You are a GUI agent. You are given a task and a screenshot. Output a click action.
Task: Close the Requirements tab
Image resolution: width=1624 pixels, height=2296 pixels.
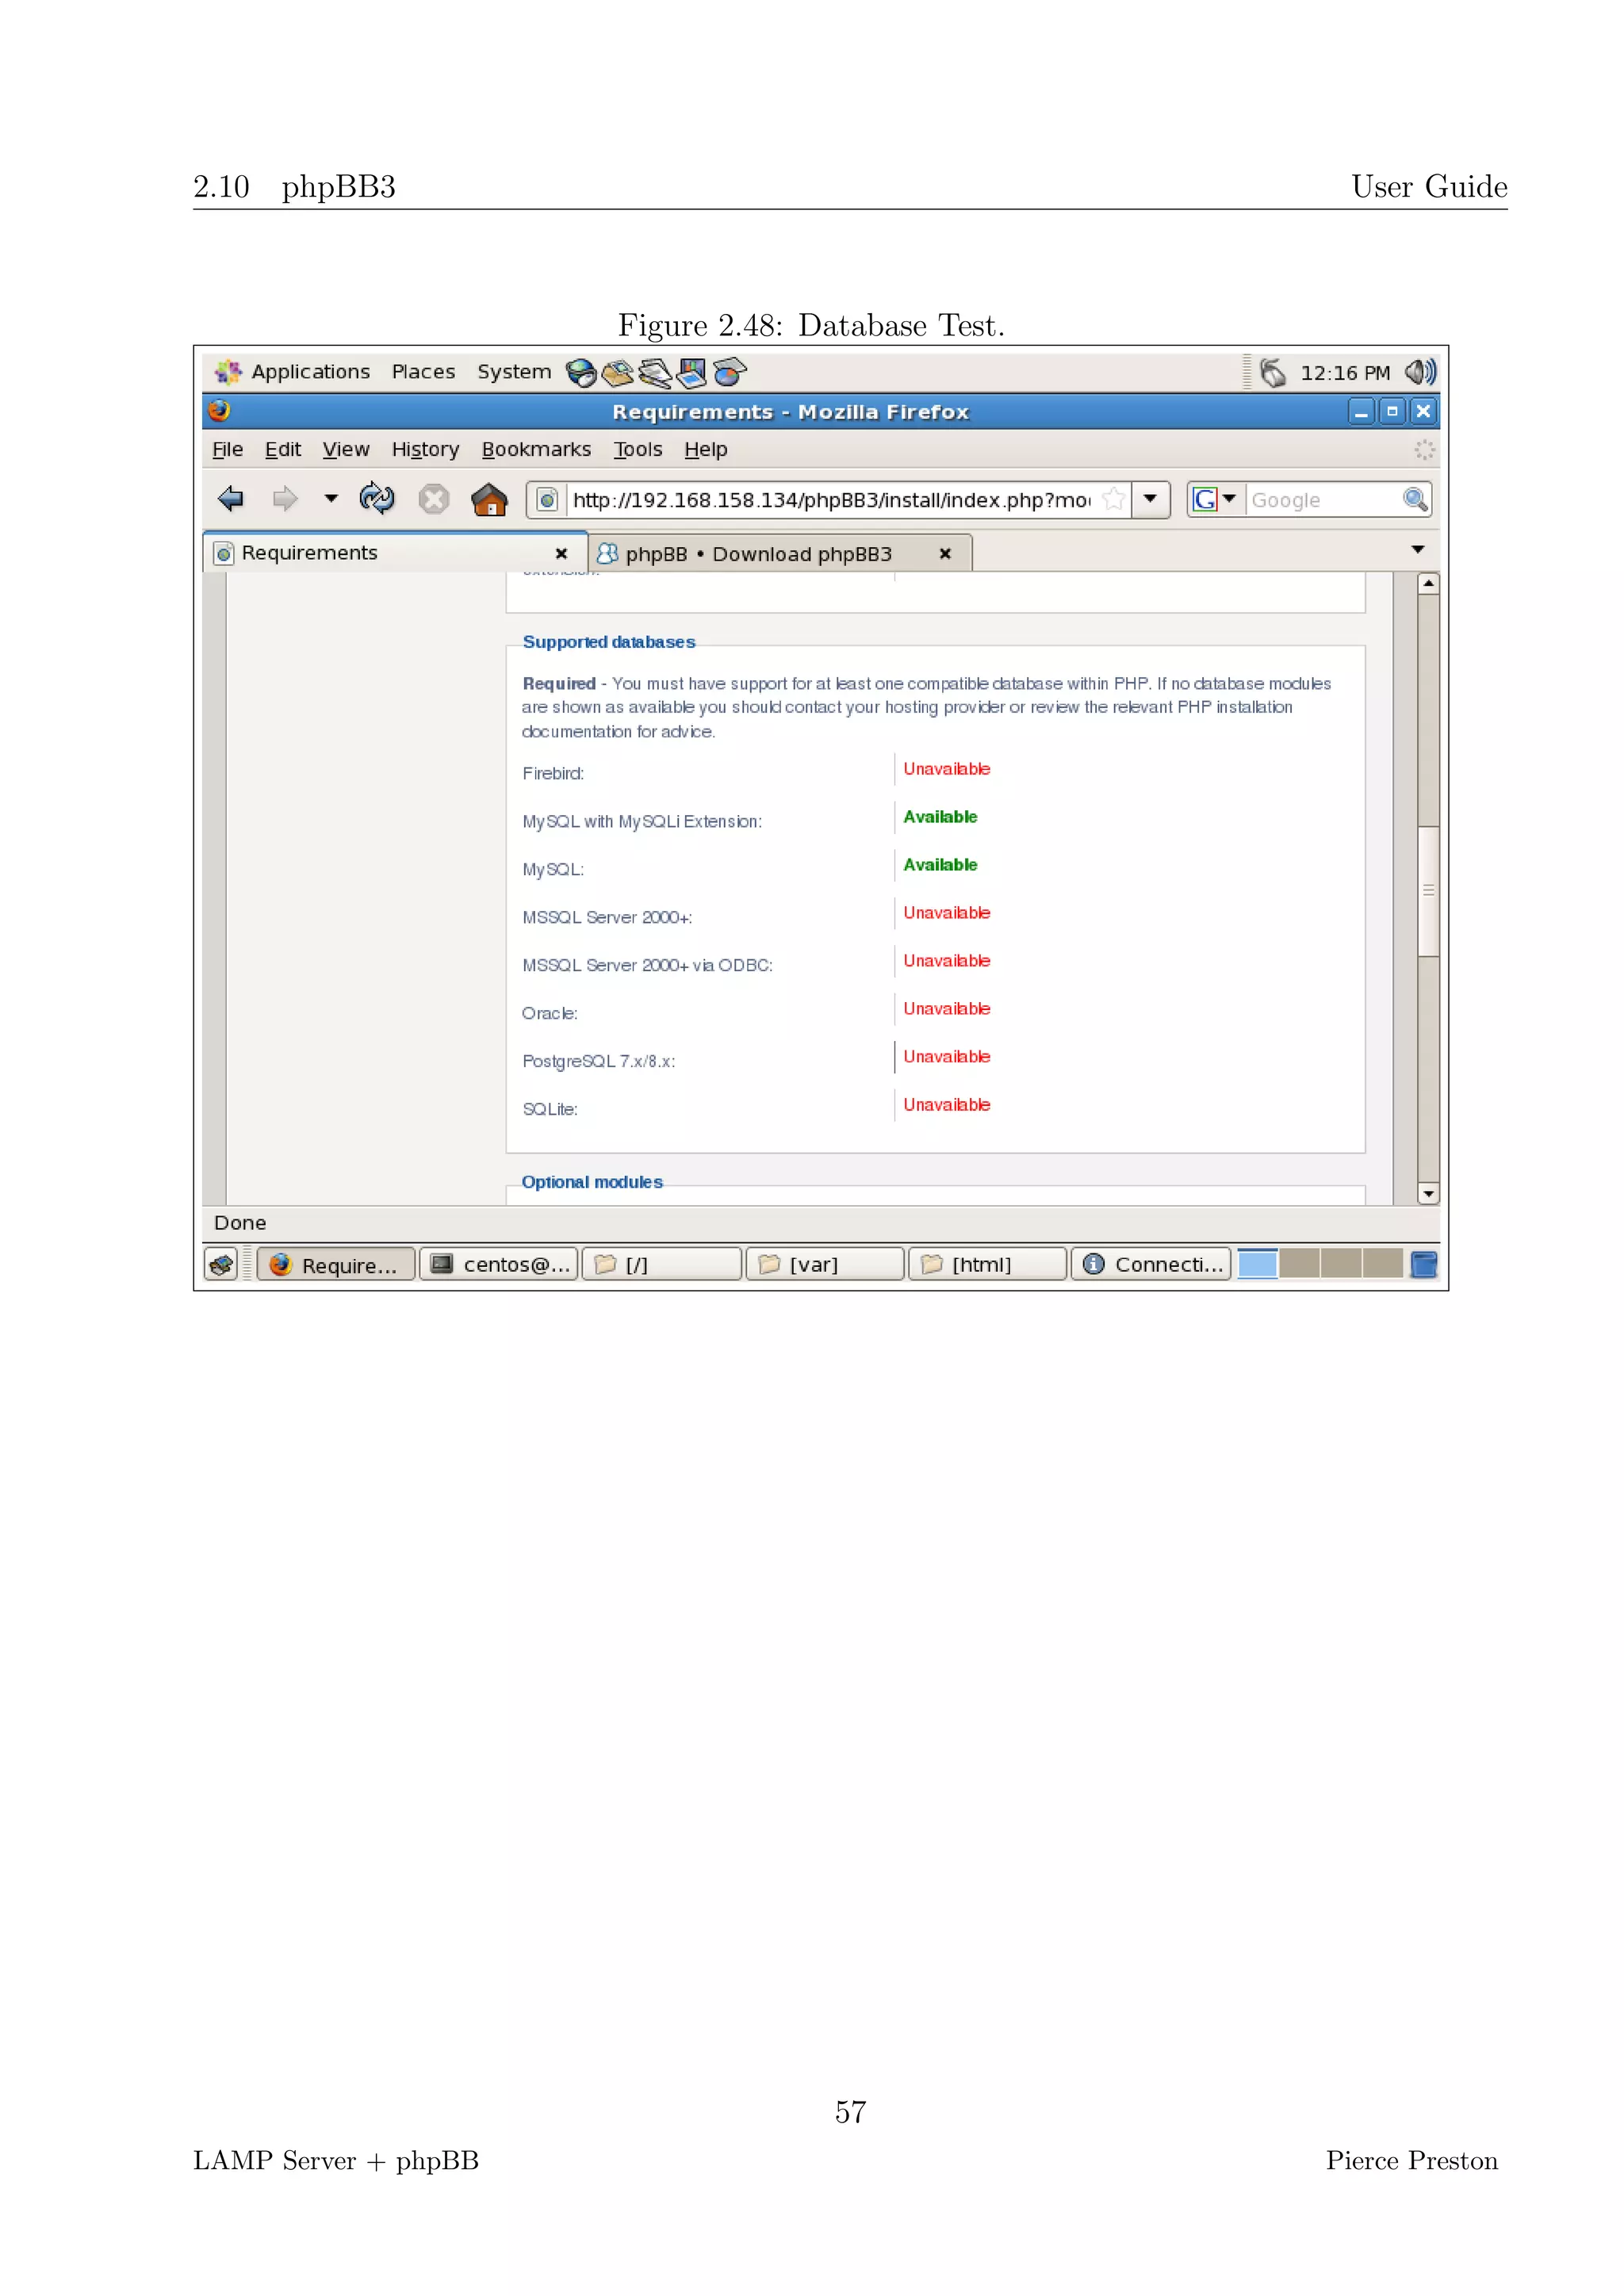pyautogui.click(x=561, y=553)
